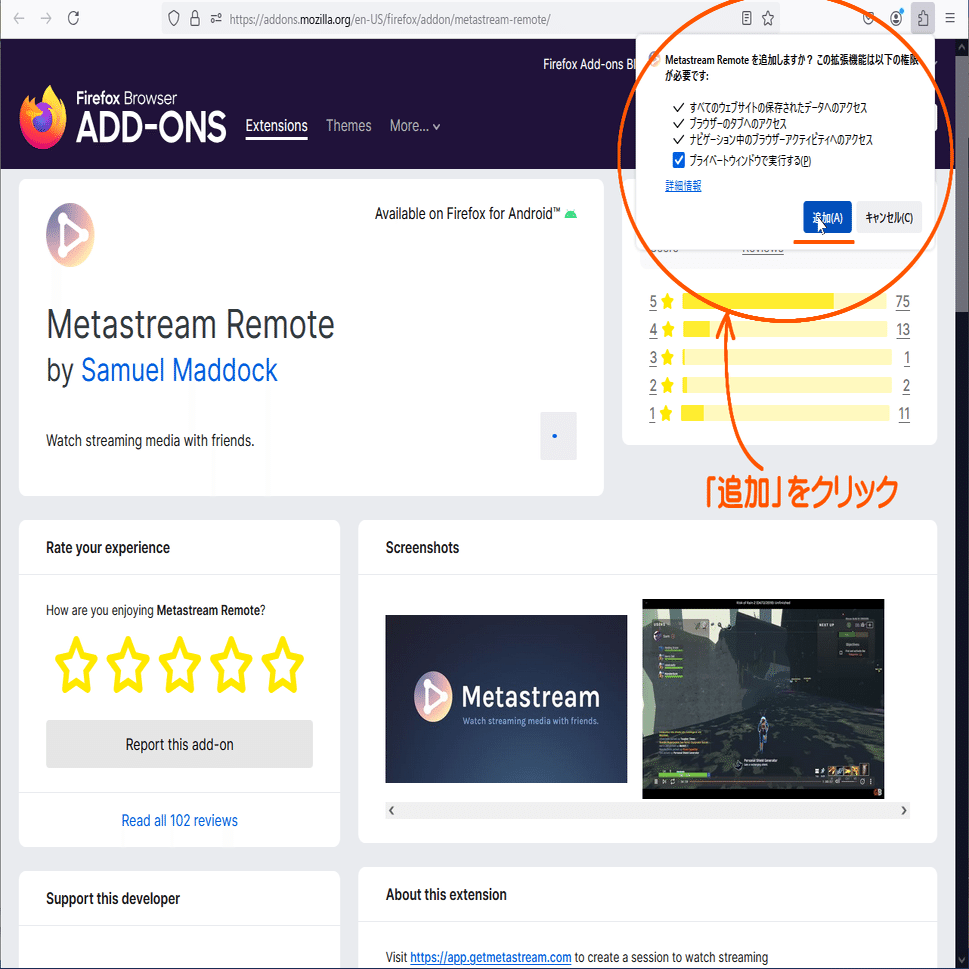
Task: Rate two stars for Metastream Remote
Action: [x=128, y=665]
